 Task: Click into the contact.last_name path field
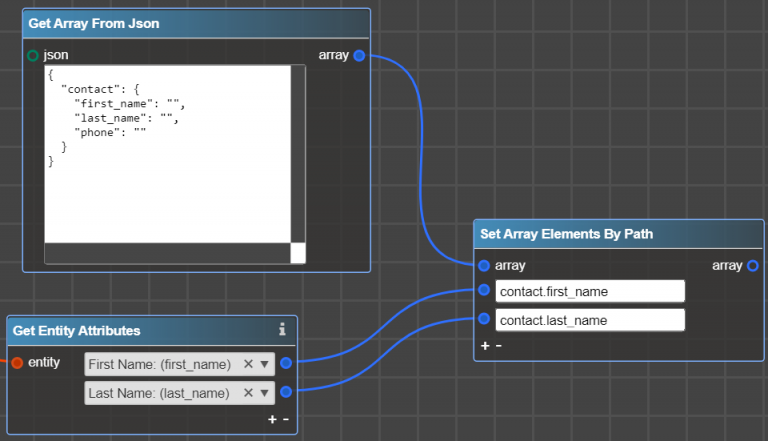tap(590, 320)
